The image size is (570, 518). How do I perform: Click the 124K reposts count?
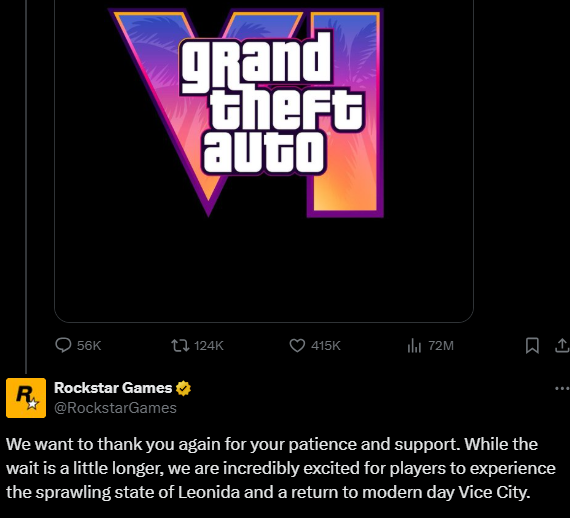click(x=209, y=345)
